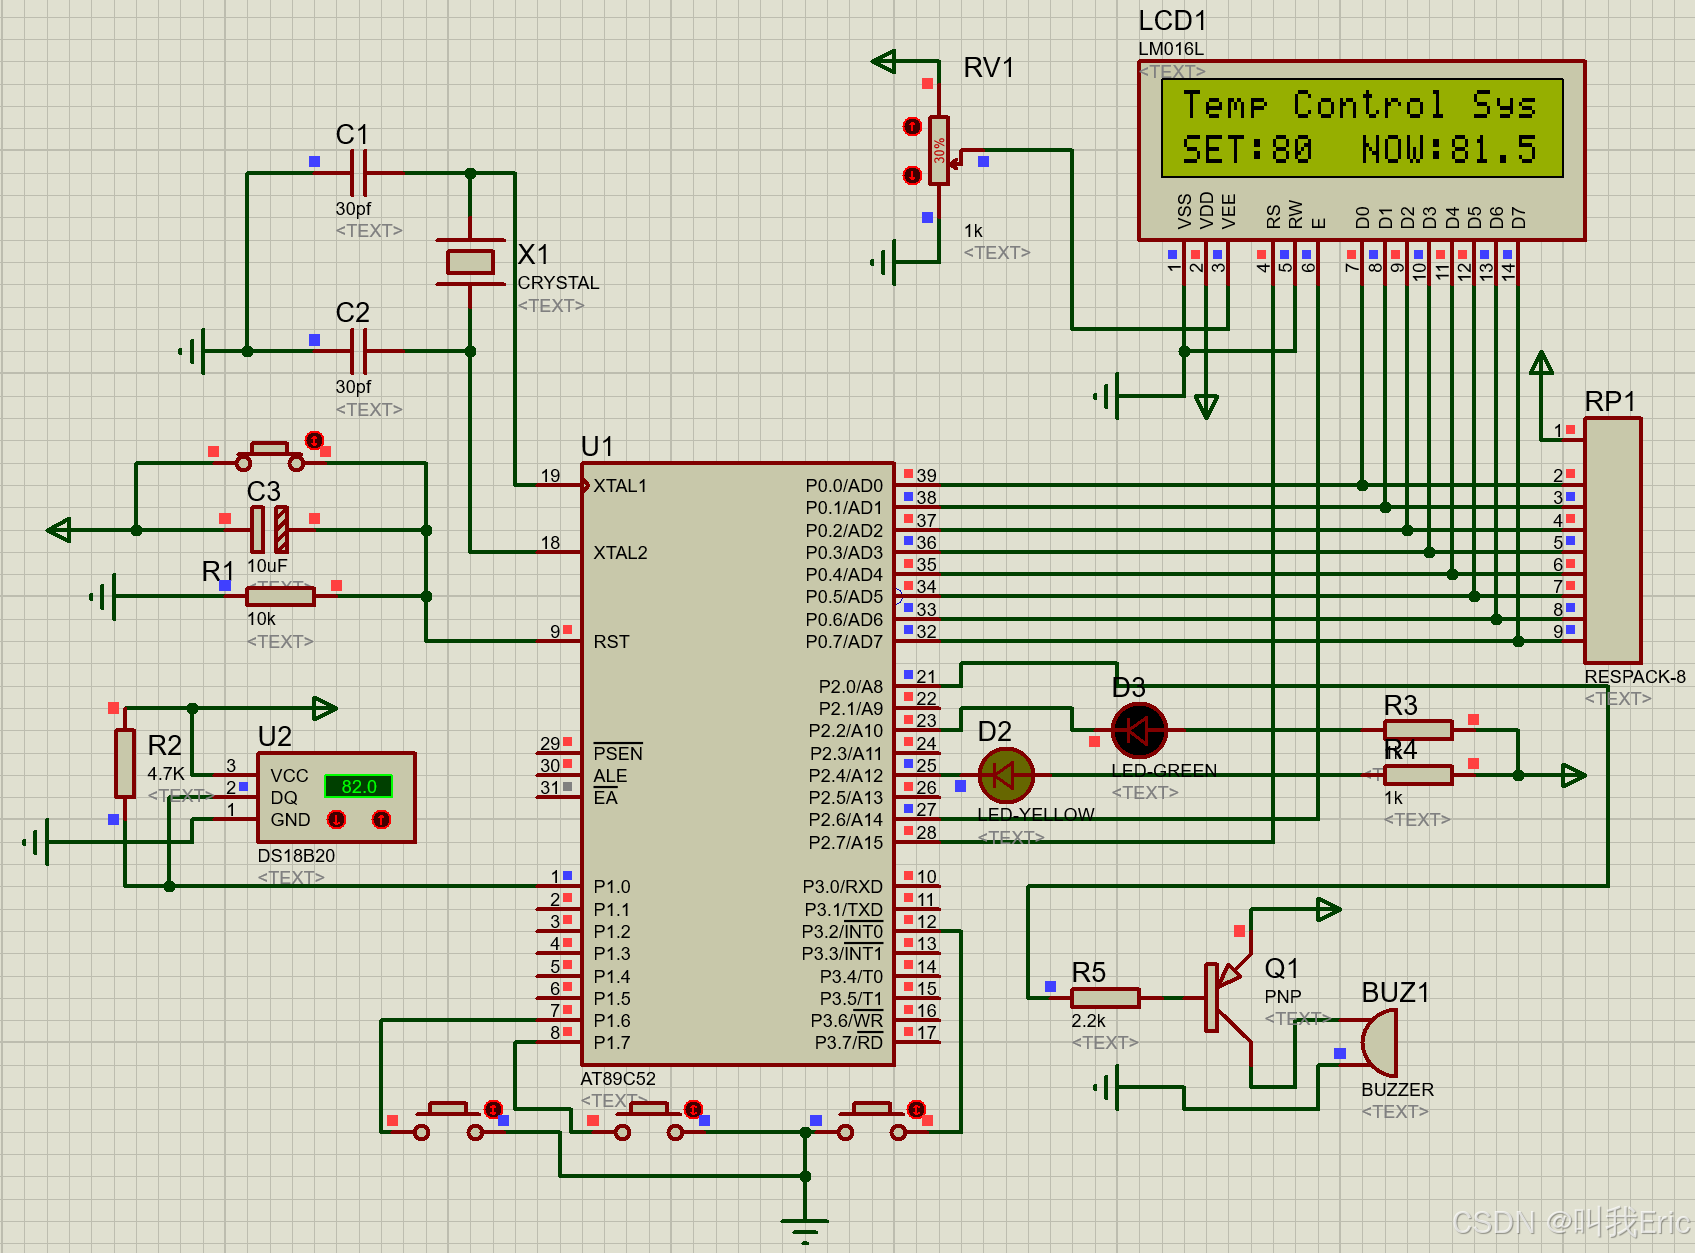
Task: Toggle the latch on the reset push button
Action: click(314, 440)
